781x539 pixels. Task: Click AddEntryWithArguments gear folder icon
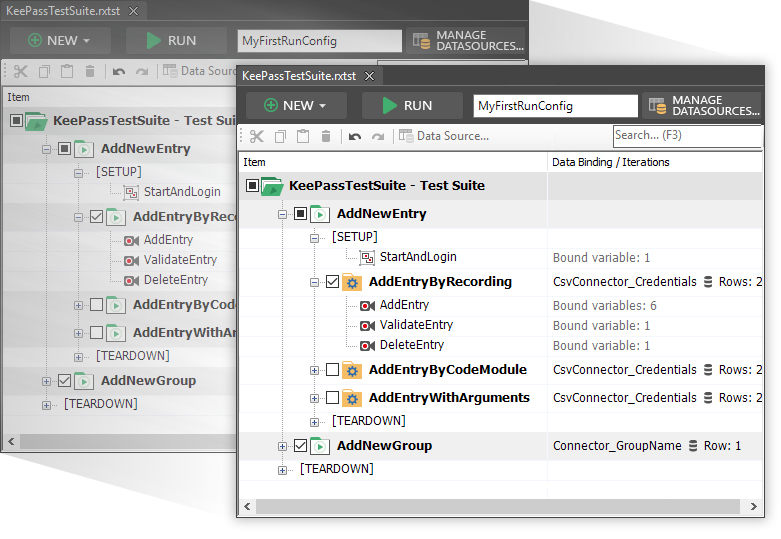point(352,398)
